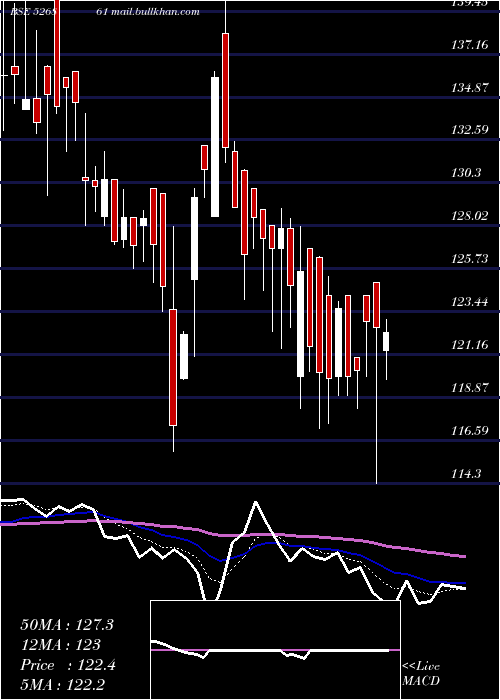The height and width of the screenshot is (700, 500).
Task: Click the 118.87 price axis label
Action: 469,388
